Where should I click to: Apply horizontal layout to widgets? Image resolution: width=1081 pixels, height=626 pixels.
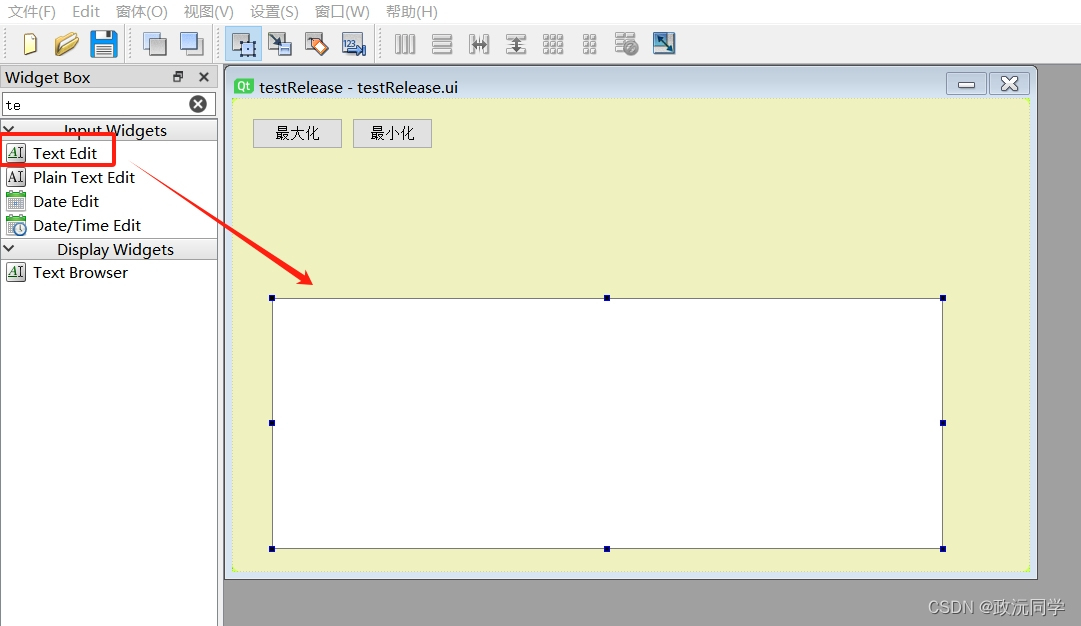[x=405, y=44]
